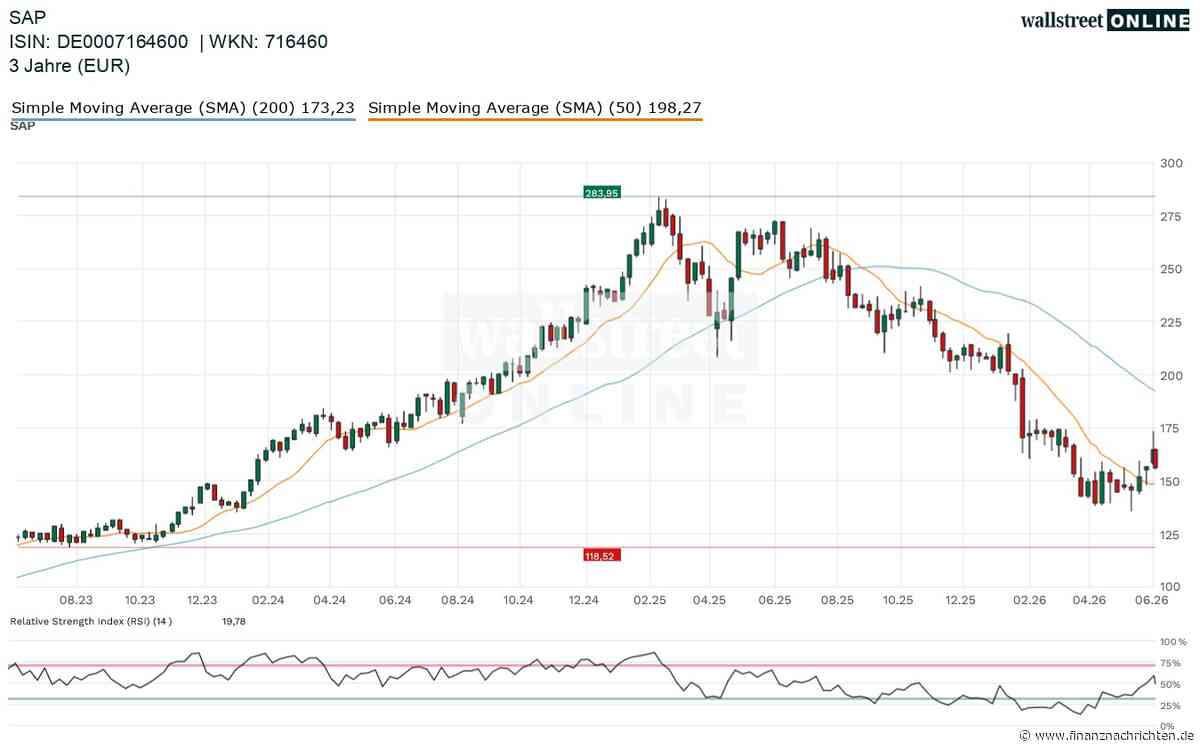Click the orange SMA 50 legend line
Viewport: 1200px width, 750px height.
click(535, 120)
